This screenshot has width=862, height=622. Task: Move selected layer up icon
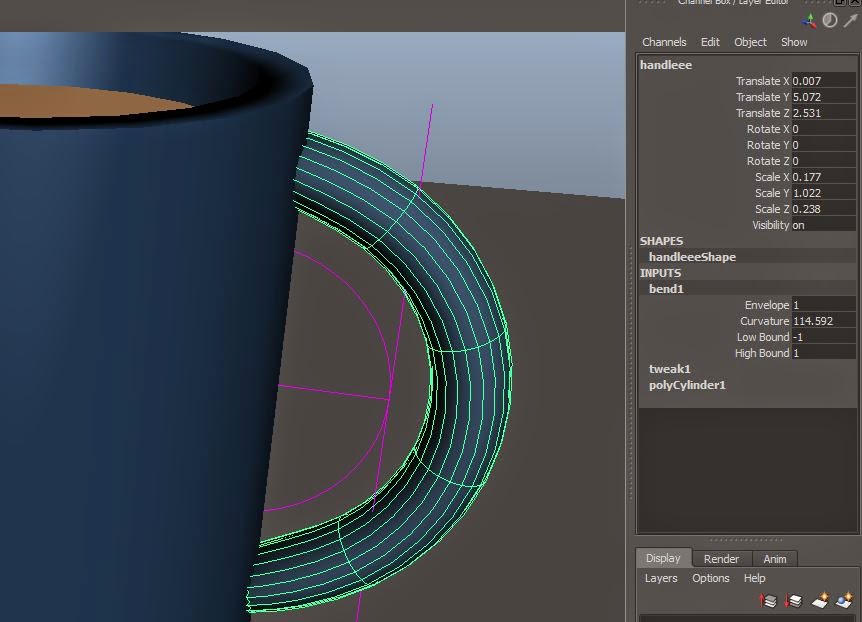point(767,600)
